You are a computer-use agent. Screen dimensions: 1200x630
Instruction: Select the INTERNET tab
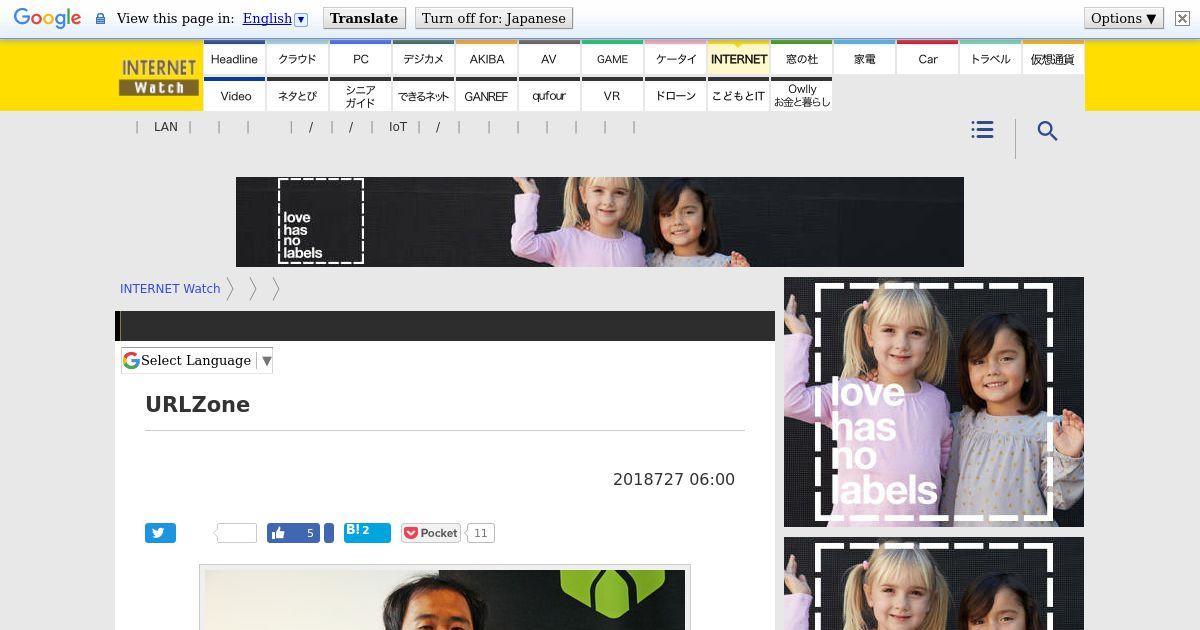tap(738, 59)
